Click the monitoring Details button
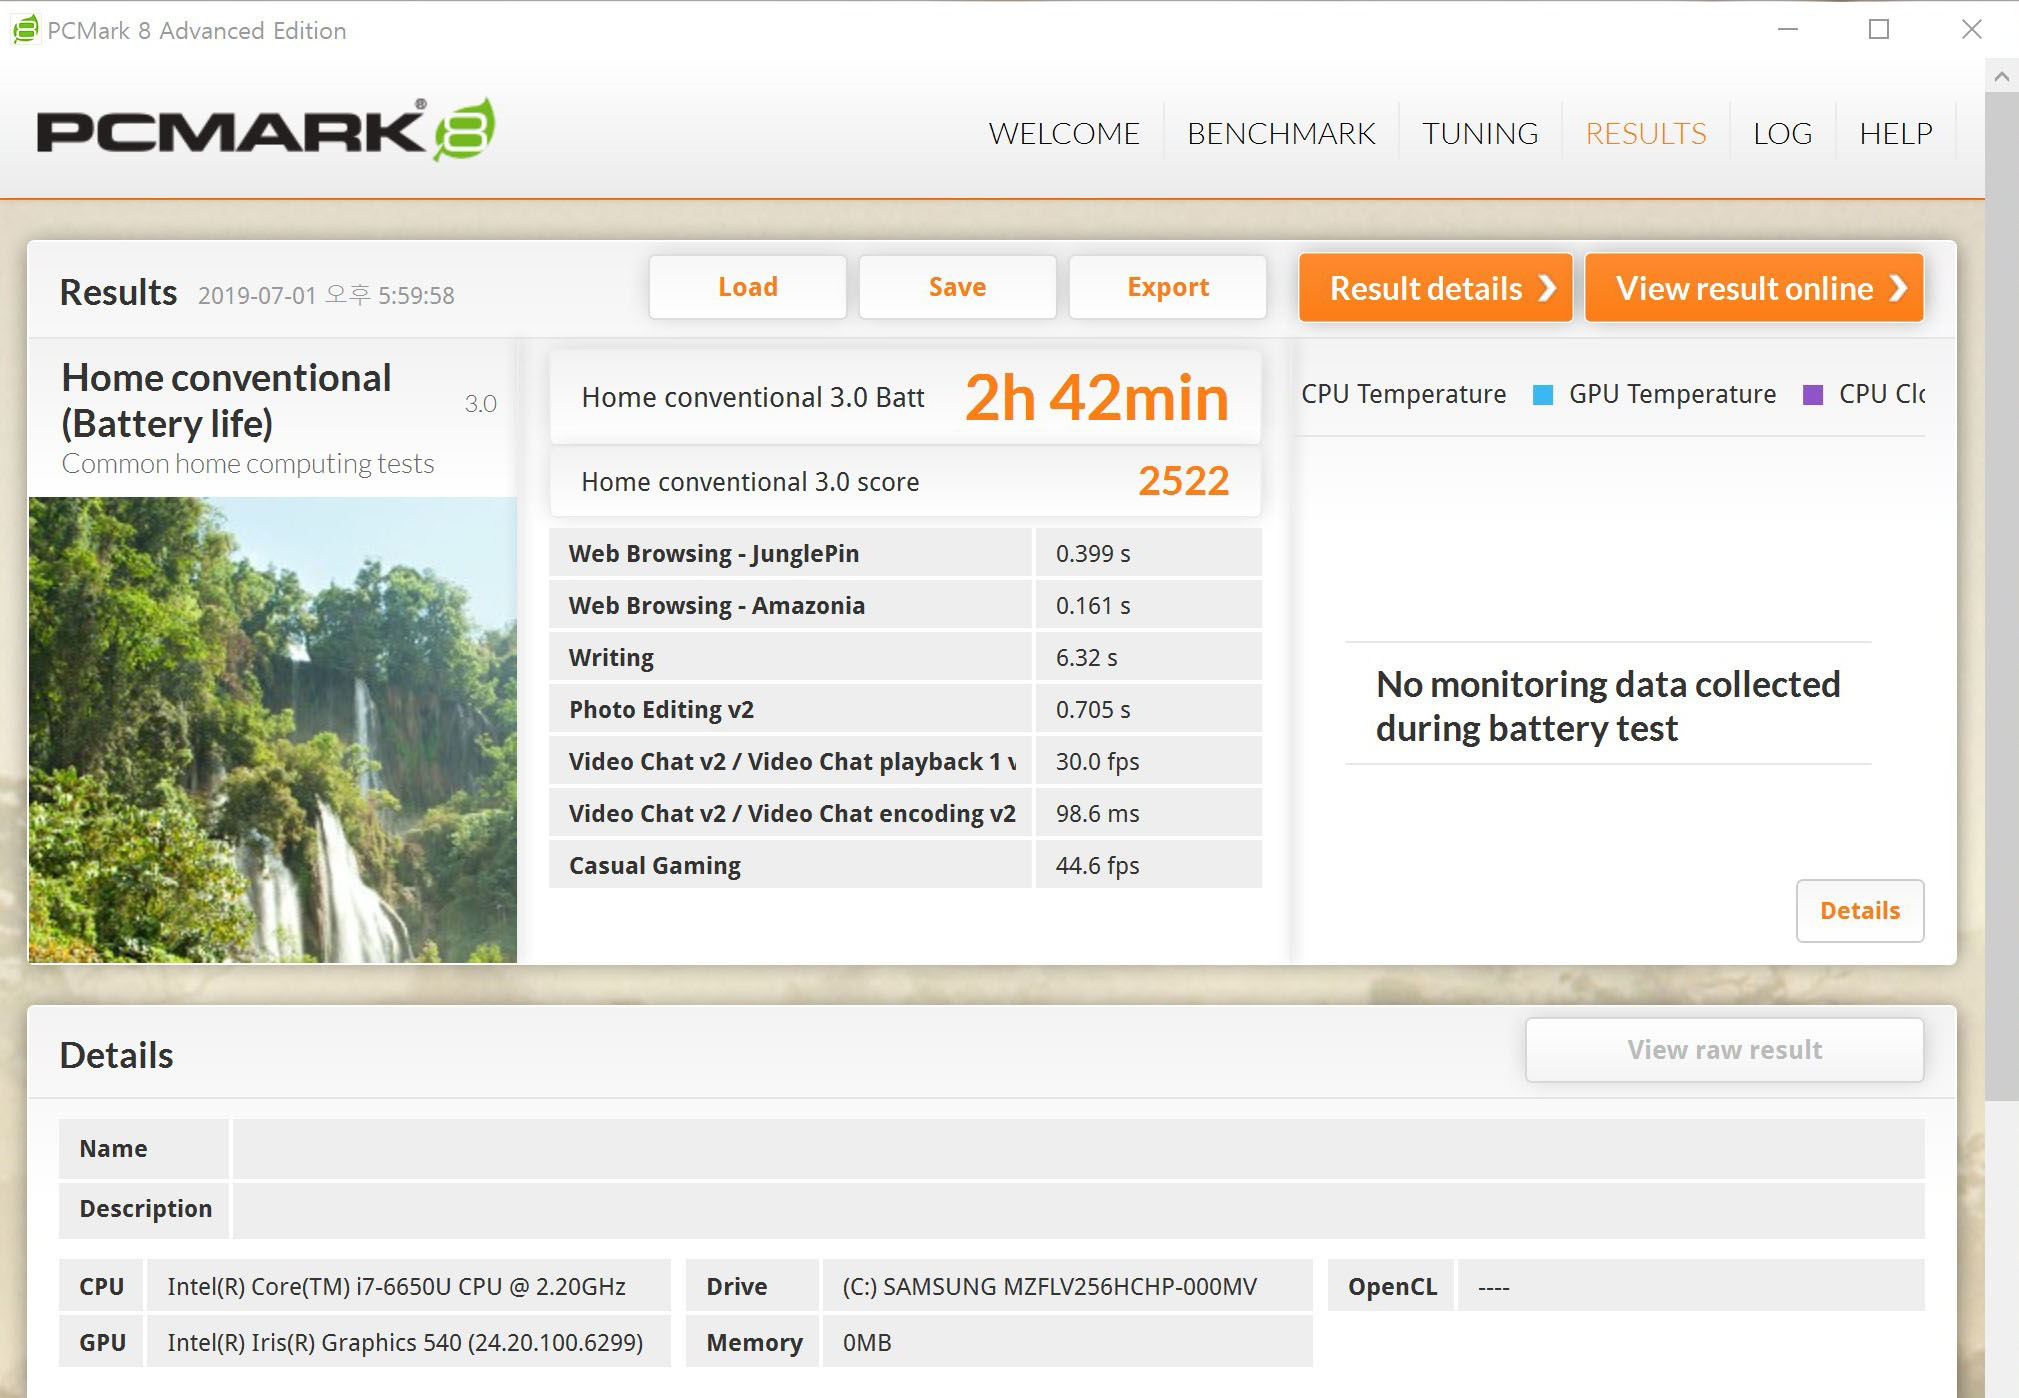Viewport: 2019px width, 1398px height. click(x=1859, y=910)
